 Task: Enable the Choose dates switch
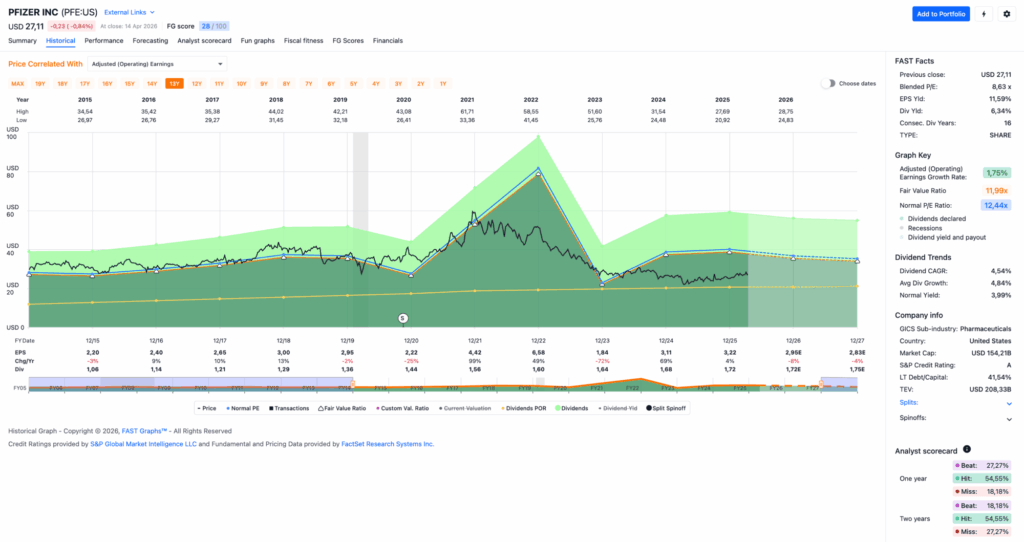[828, 83]
